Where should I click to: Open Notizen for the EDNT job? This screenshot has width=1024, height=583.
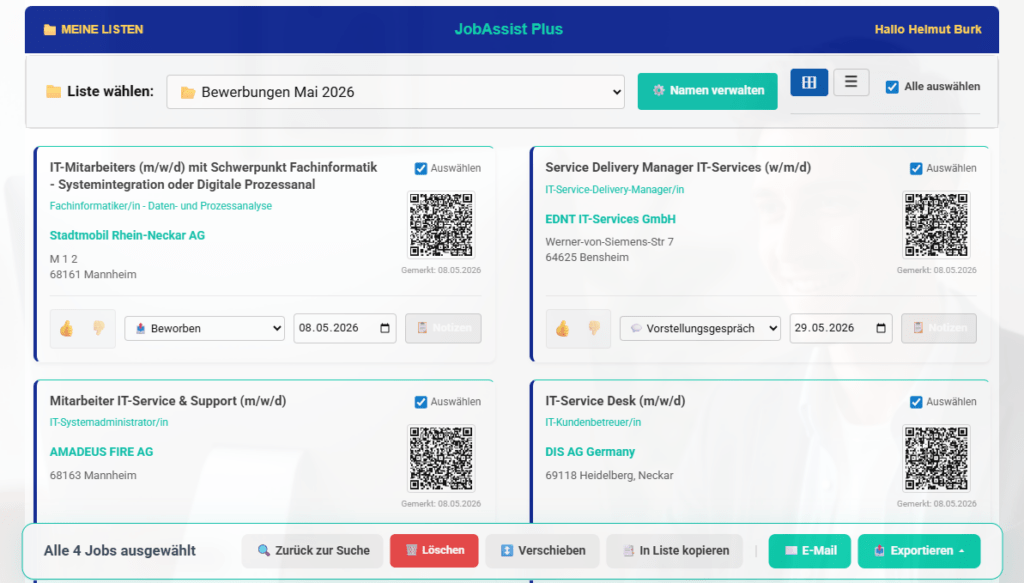click(939, 328)
